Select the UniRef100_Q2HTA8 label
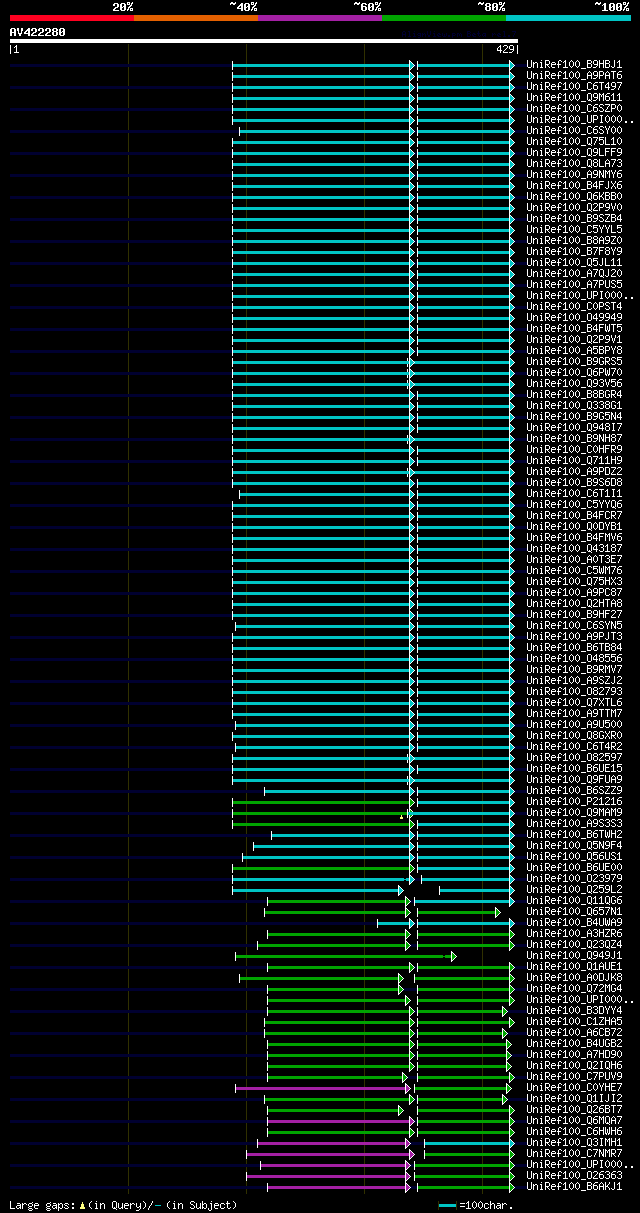The image size is (640, 1213). (x=574, y=603)
